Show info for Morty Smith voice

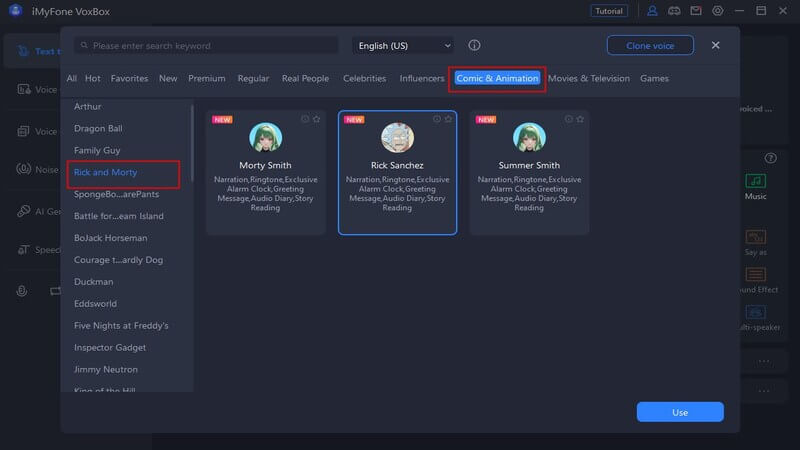click(305, 119)
